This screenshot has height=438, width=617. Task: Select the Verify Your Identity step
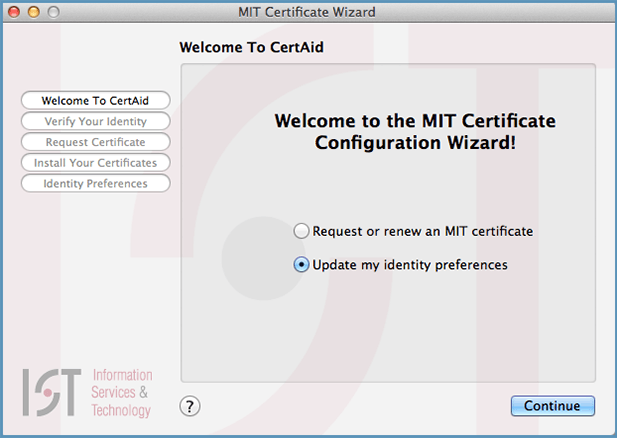click(95, 121)
